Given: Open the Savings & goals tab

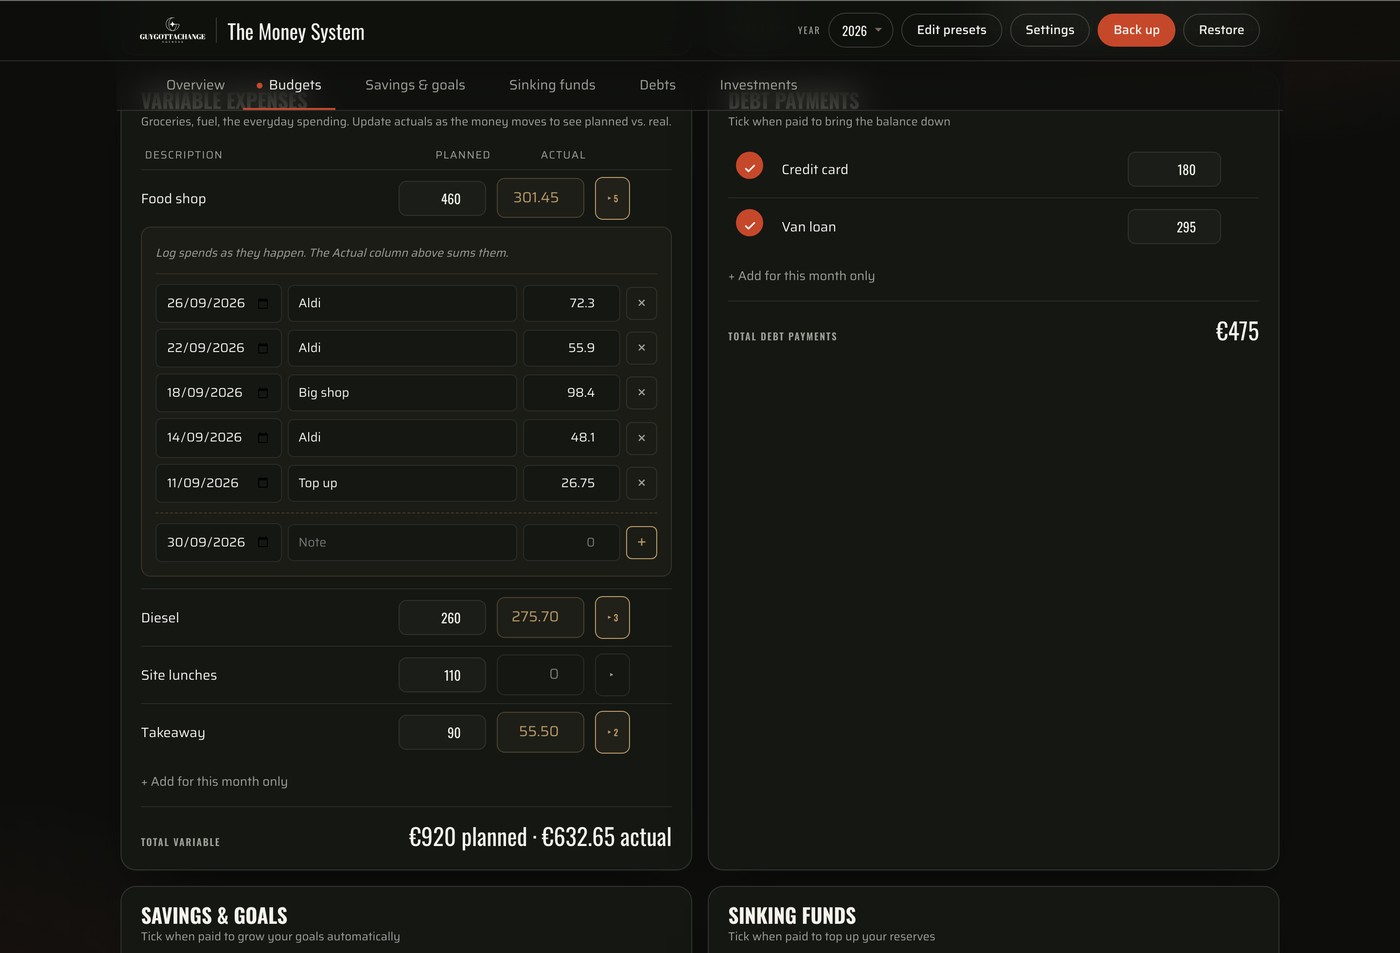Looking at the screenshot, I should click(415, 85).
